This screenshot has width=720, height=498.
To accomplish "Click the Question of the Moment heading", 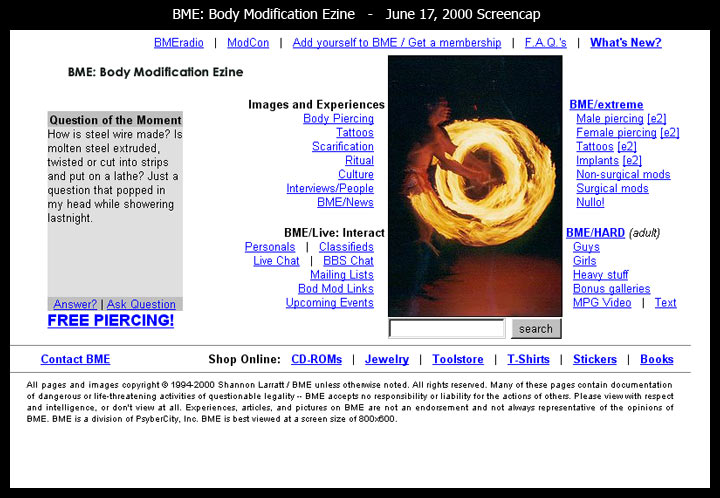I will (x=115, y=120).
